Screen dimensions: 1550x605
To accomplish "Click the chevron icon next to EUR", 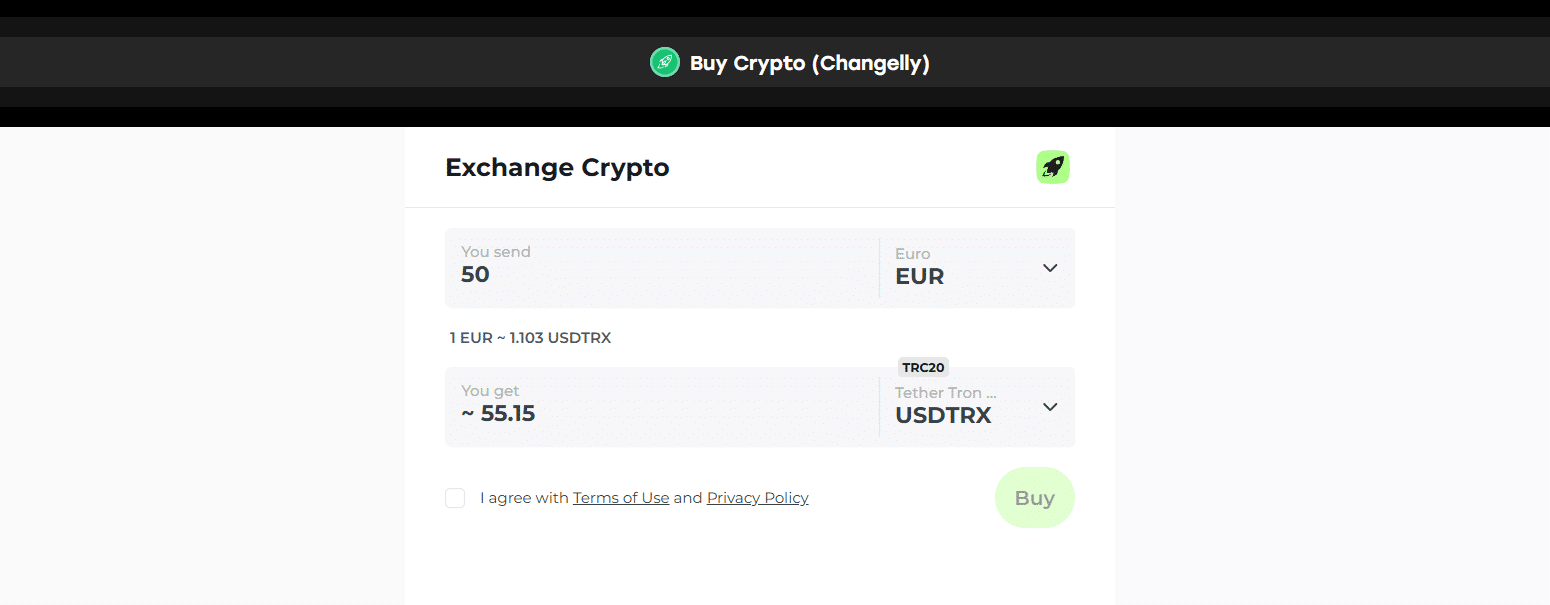I will 1050,268.
